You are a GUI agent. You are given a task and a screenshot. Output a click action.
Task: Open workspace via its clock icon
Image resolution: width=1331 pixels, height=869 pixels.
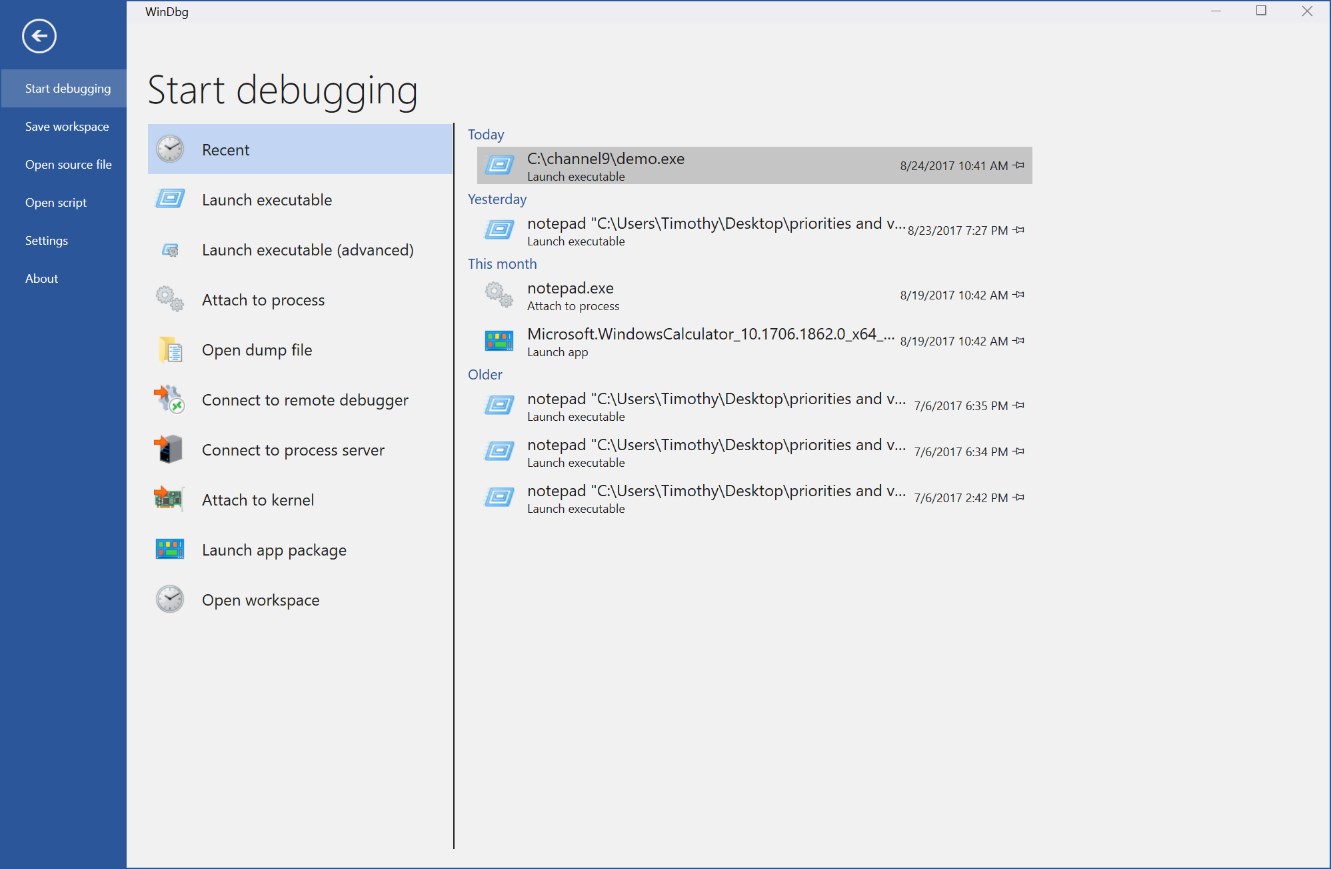(x=170, y=599)
